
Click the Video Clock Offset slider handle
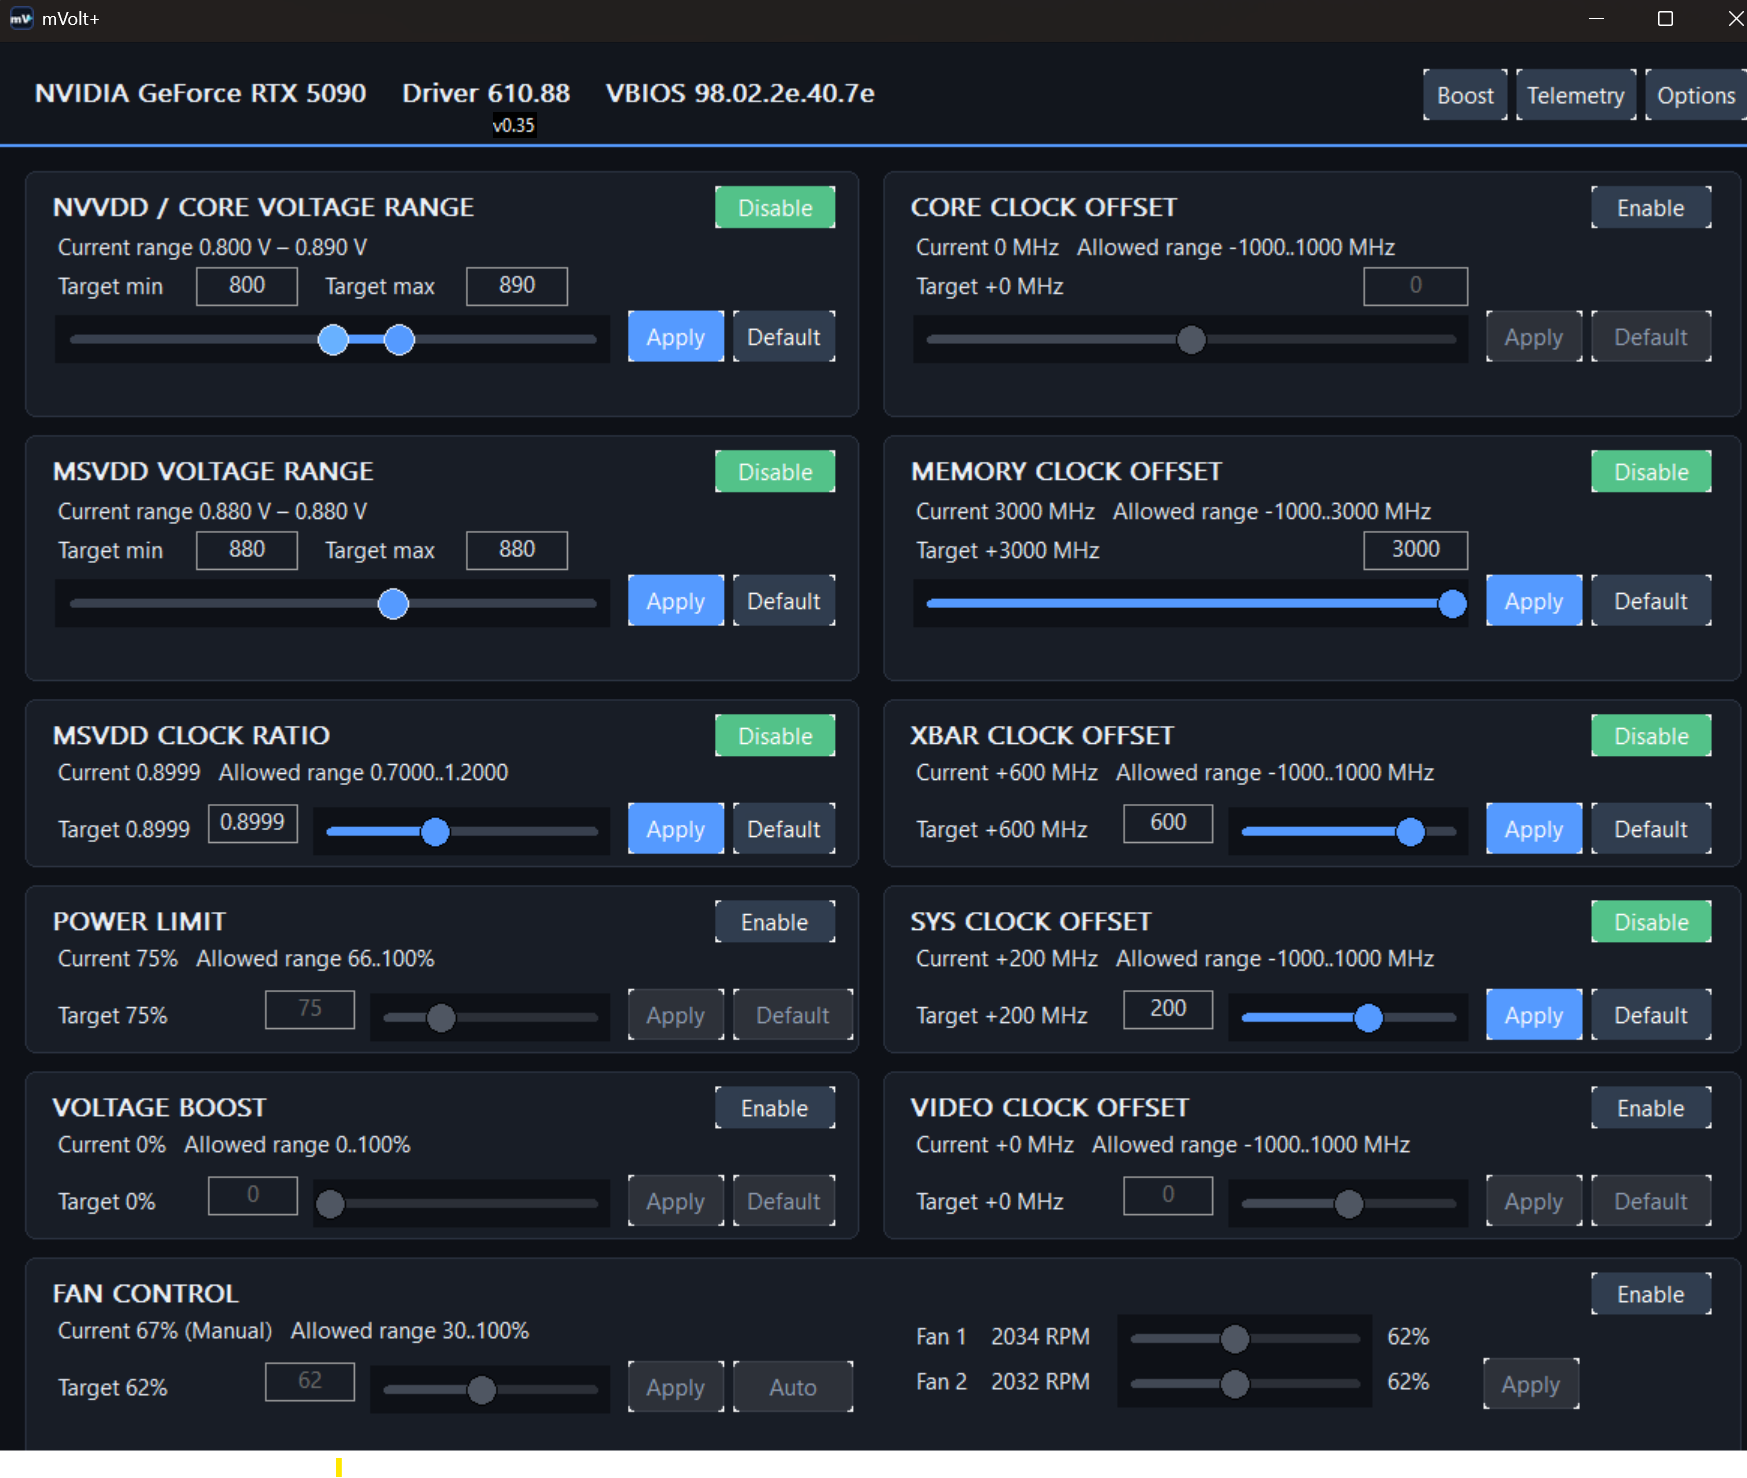pos(1349,1204)
